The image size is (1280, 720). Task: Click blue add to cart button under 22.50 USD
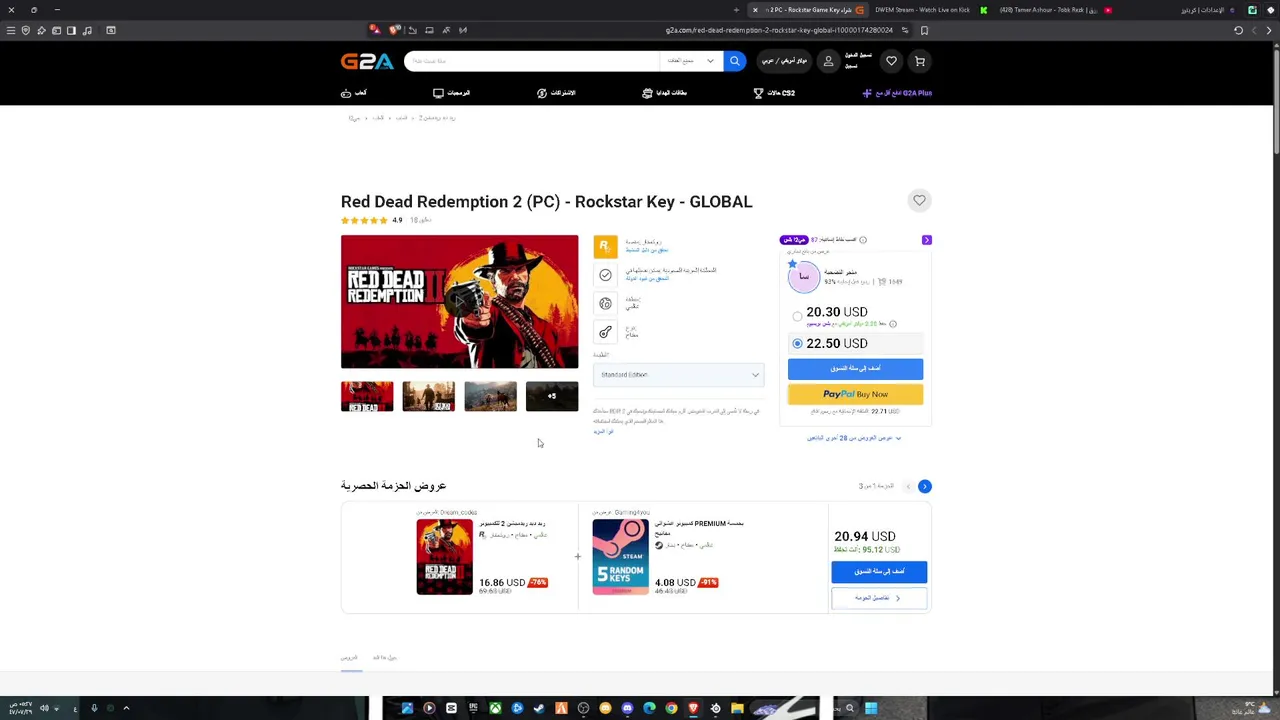[x=855, y=369]
